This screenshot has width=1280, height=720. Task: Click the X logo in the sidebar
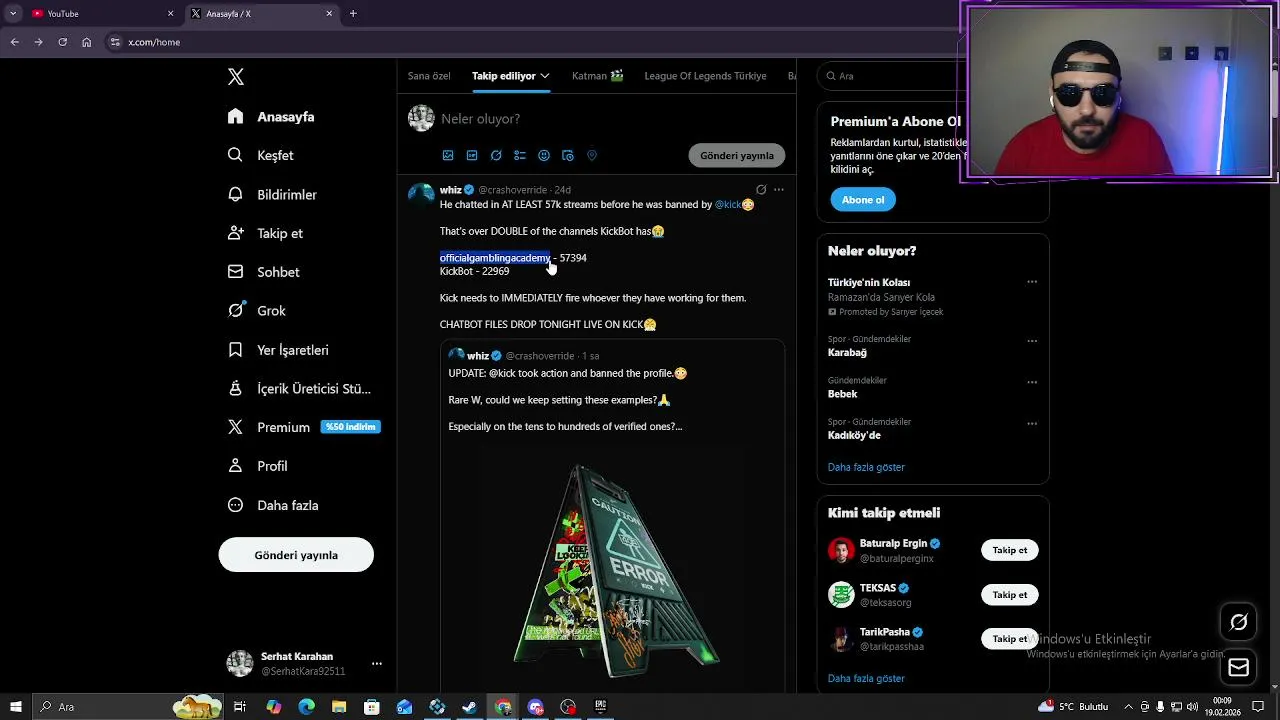coord(235,77)
